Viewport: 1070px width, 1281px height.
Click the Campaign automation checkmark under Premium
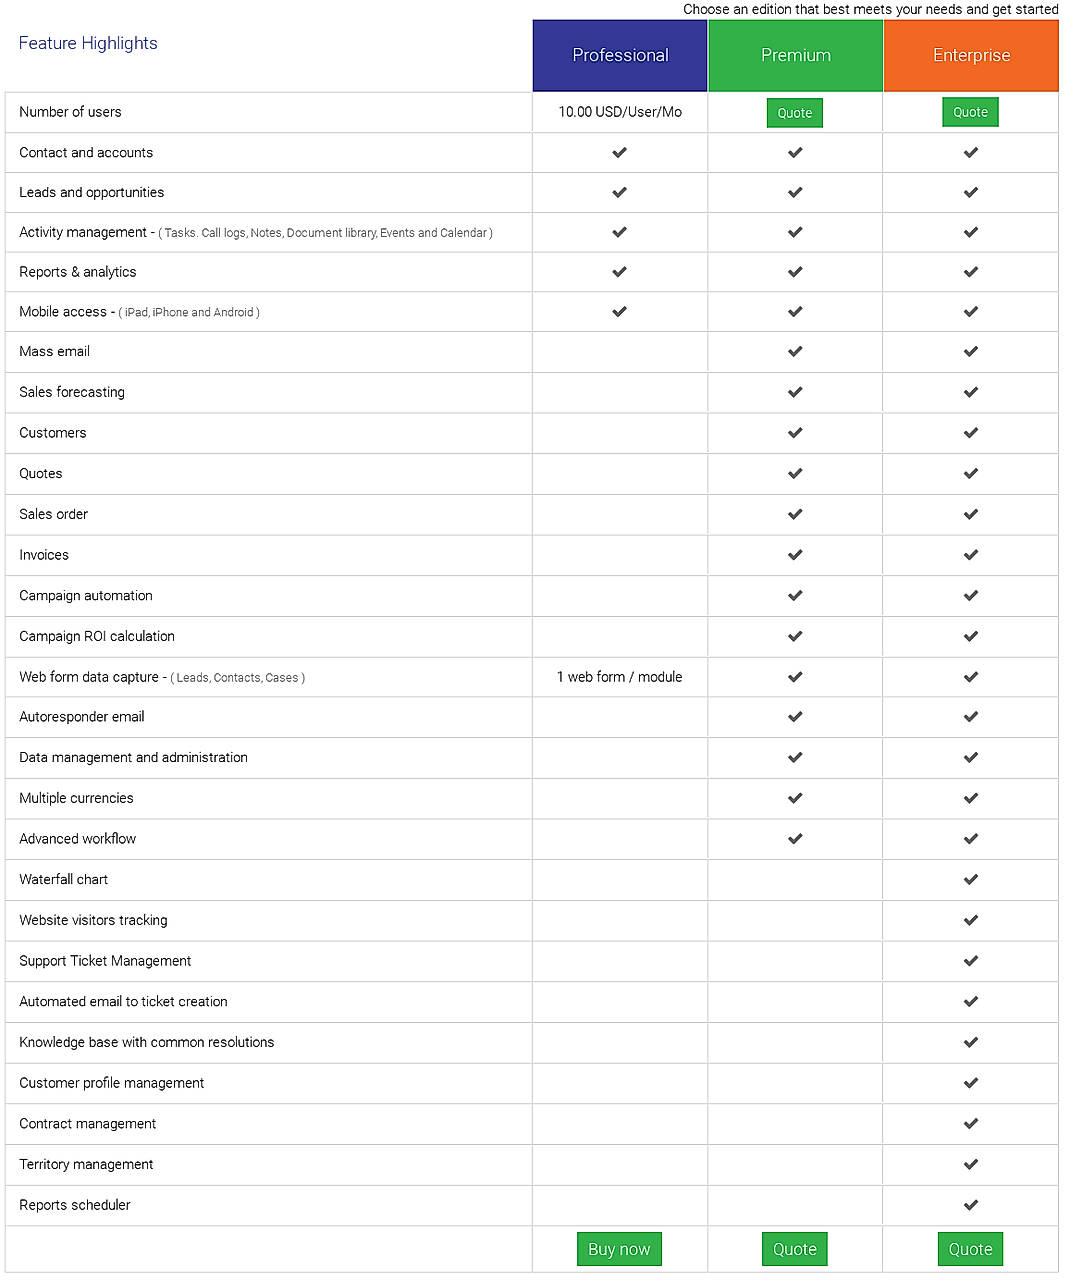click(x=795, y=595)
